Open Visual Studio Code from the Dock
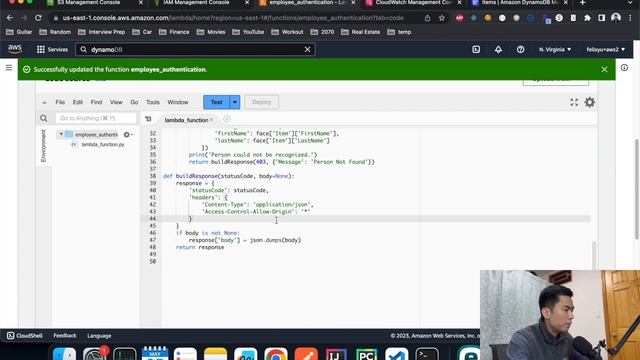The width and height of the screenshot is (640, 360). pyautogui.click(x=397, y=354)
